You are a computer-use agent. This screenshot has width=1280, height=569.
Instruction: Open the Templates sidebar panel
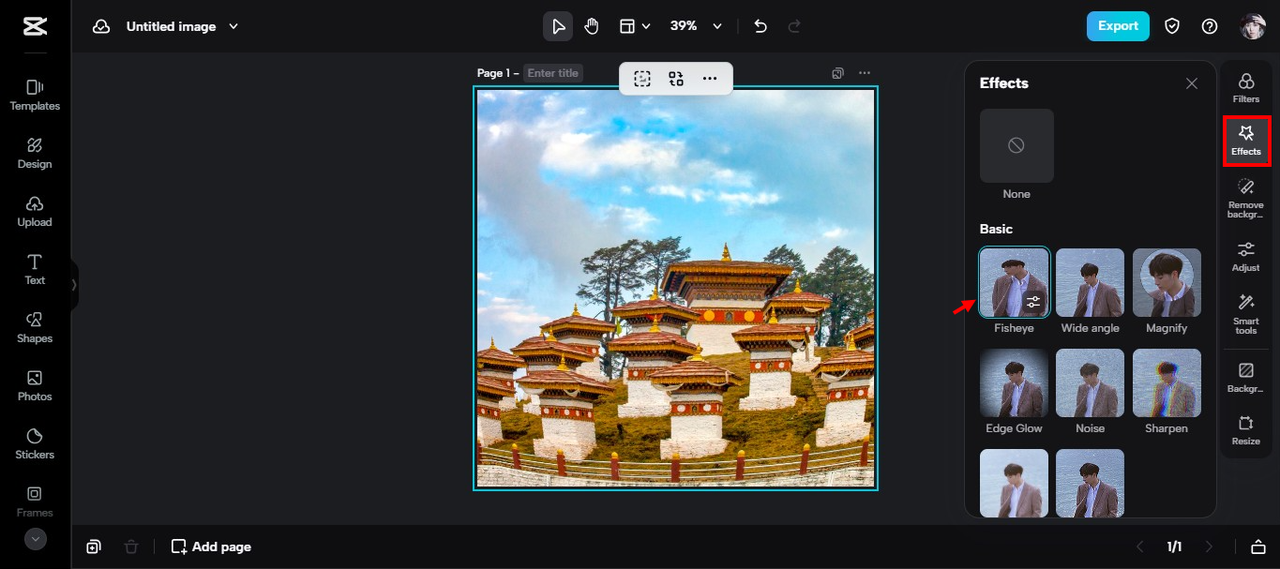pyautogui.click(x=35, y=95)
